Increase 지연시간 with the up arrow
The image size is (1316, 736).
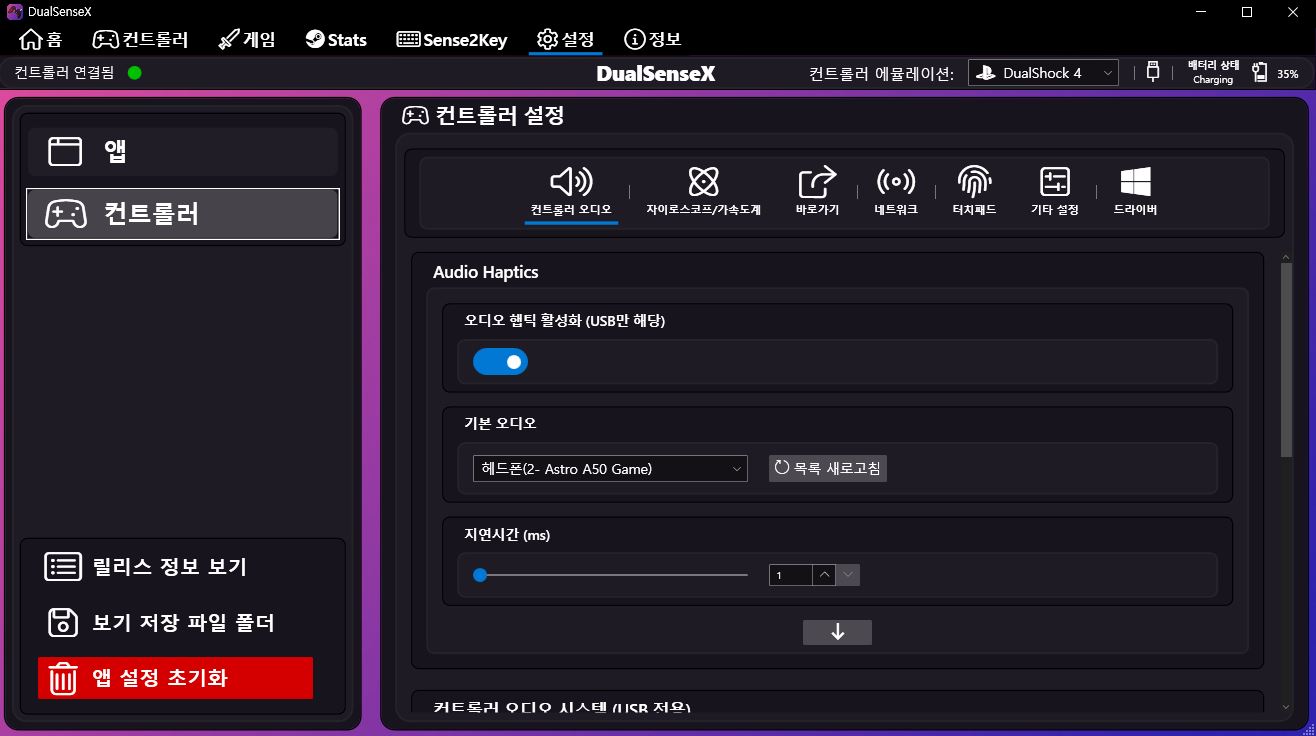(824, 575)
